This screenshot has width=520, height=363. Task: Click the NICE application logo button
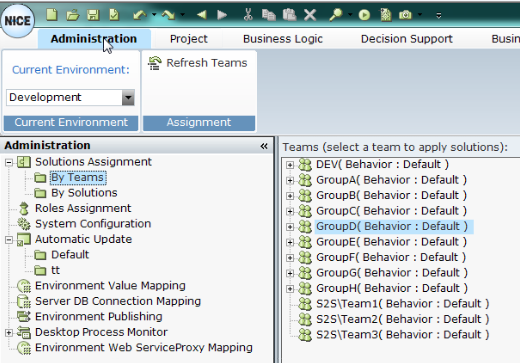17,21
